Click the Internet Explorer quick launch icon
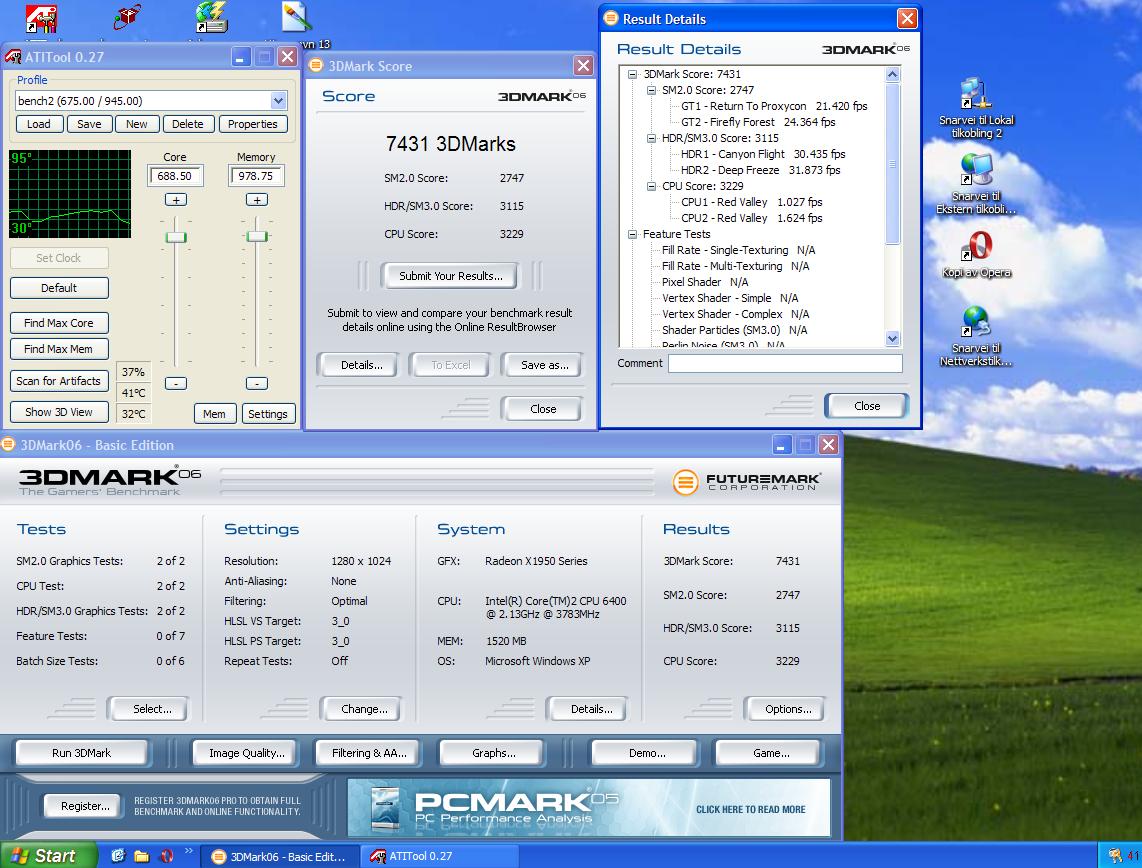 click(118, 856)
